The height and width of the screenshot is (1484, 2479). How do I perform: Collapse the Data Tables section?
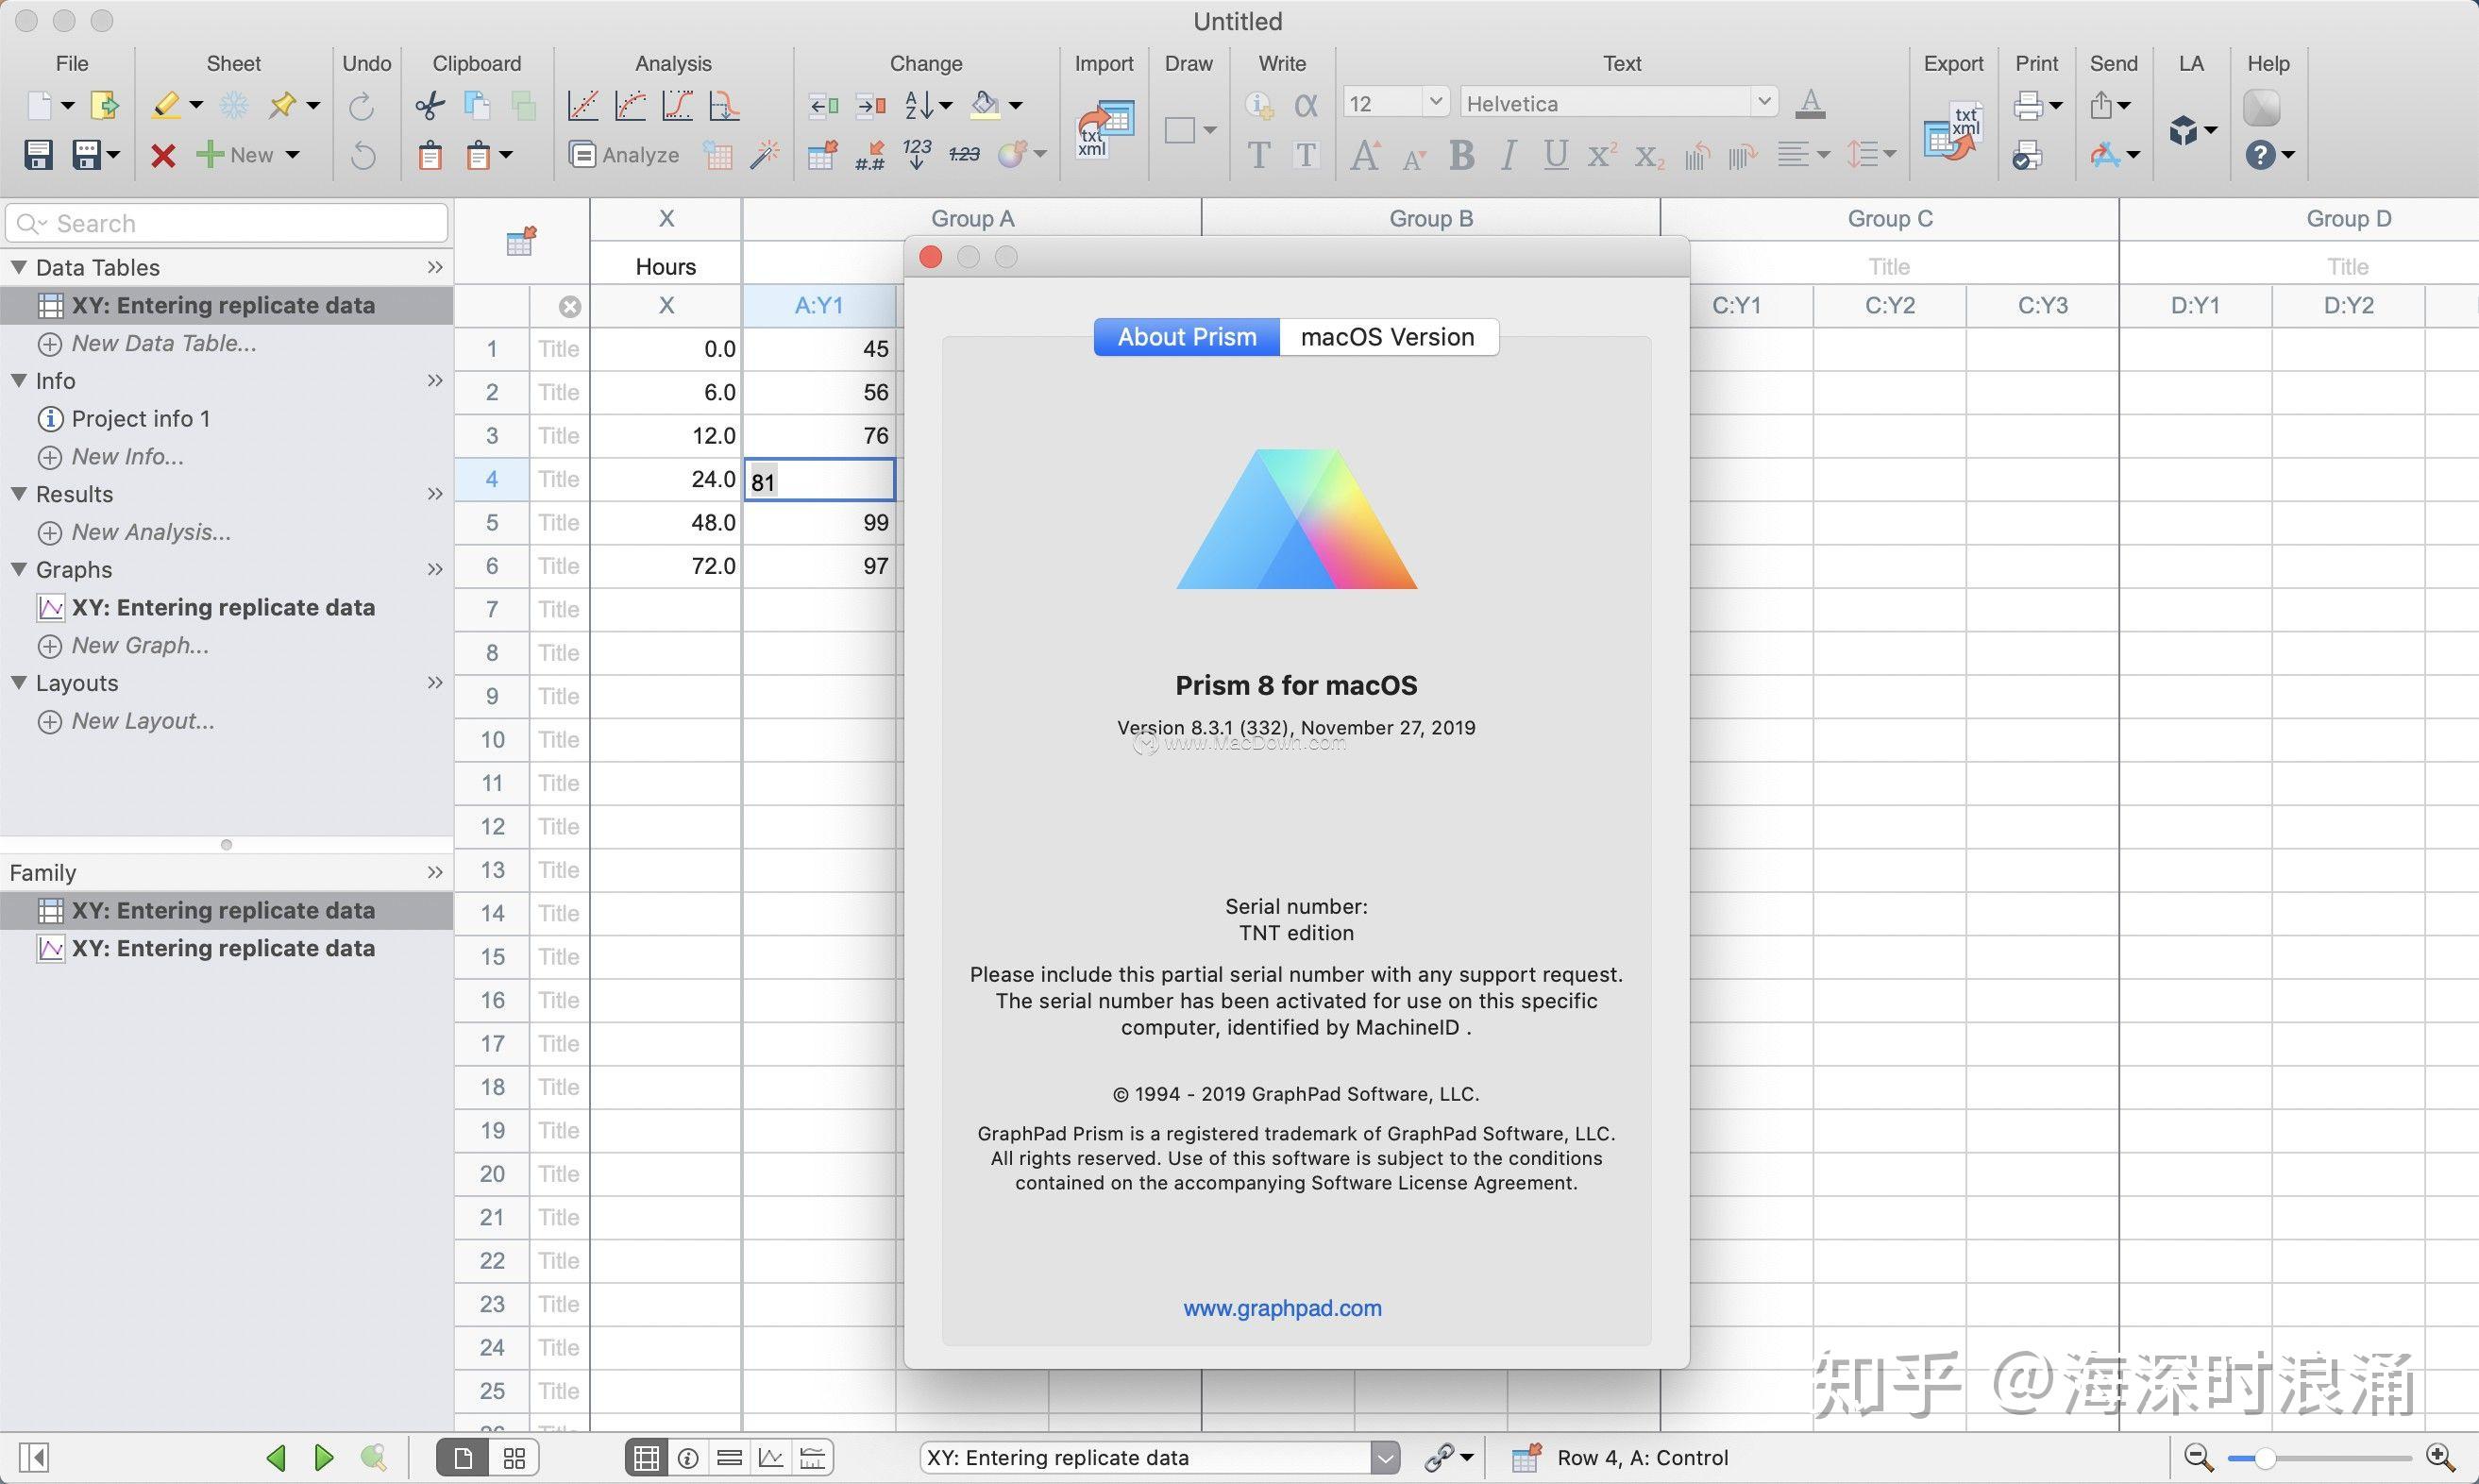click(x=17, y=267)
